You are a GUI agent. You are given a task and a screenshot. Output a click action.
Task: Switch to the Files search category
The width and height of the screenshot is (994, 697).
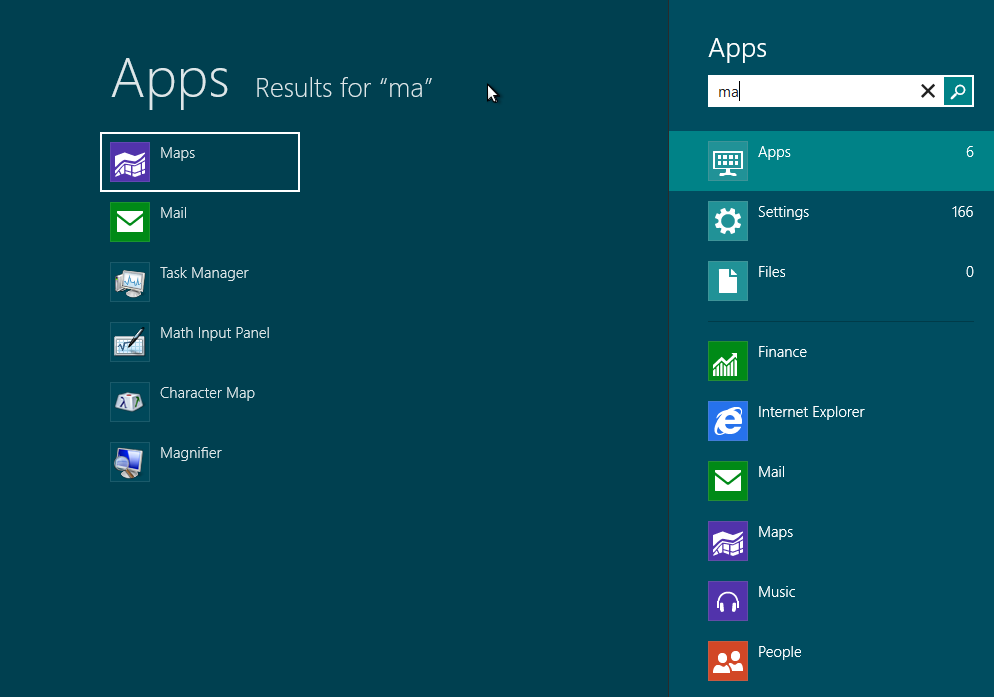click(830, 281)
